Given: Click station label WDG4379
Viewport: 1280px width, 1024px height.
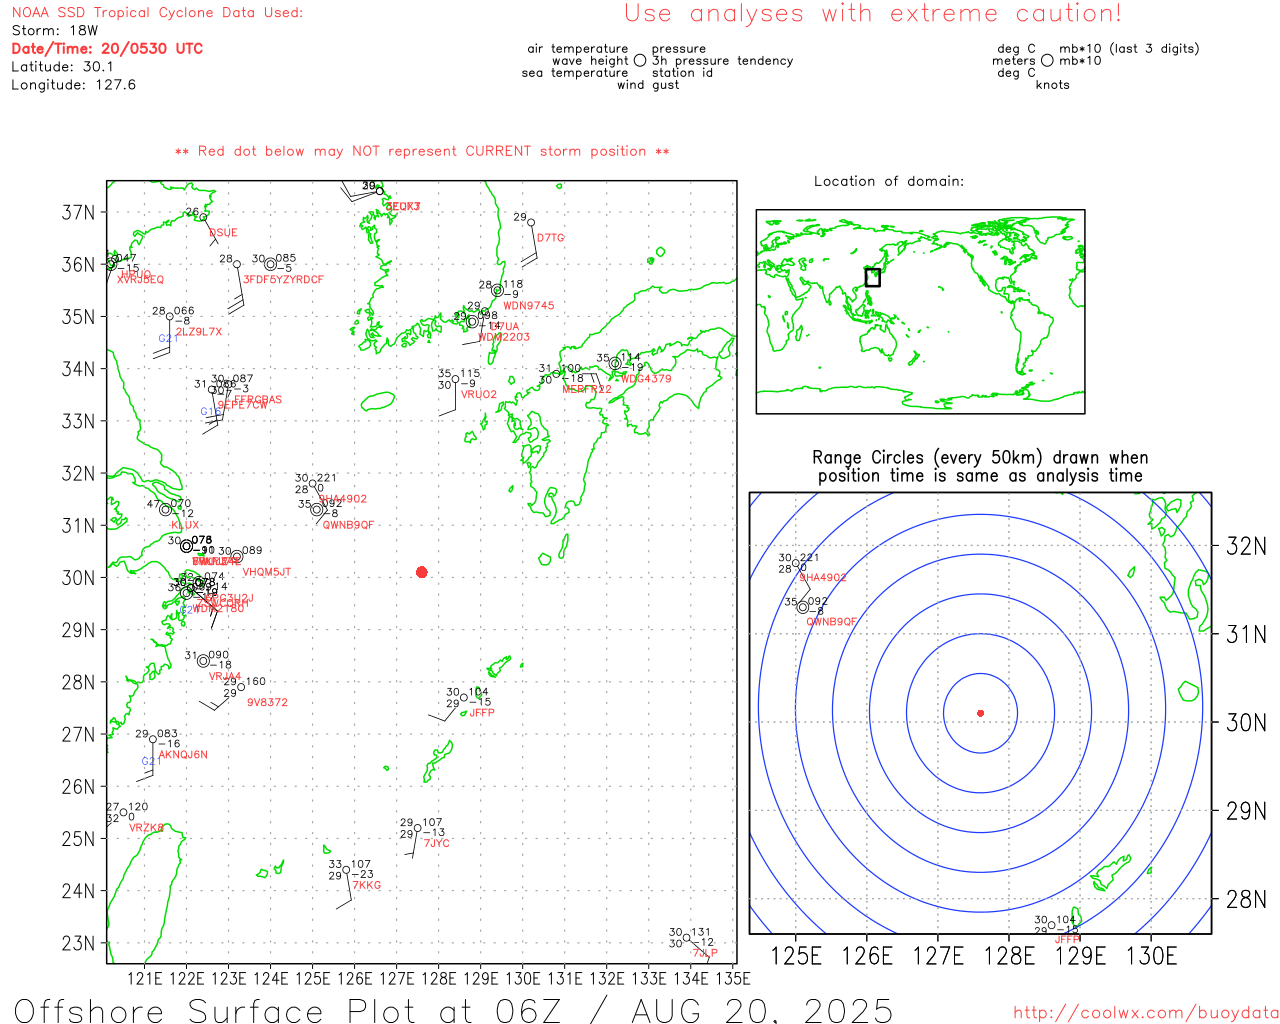Looking at the screenshot, I should (646, 379).
